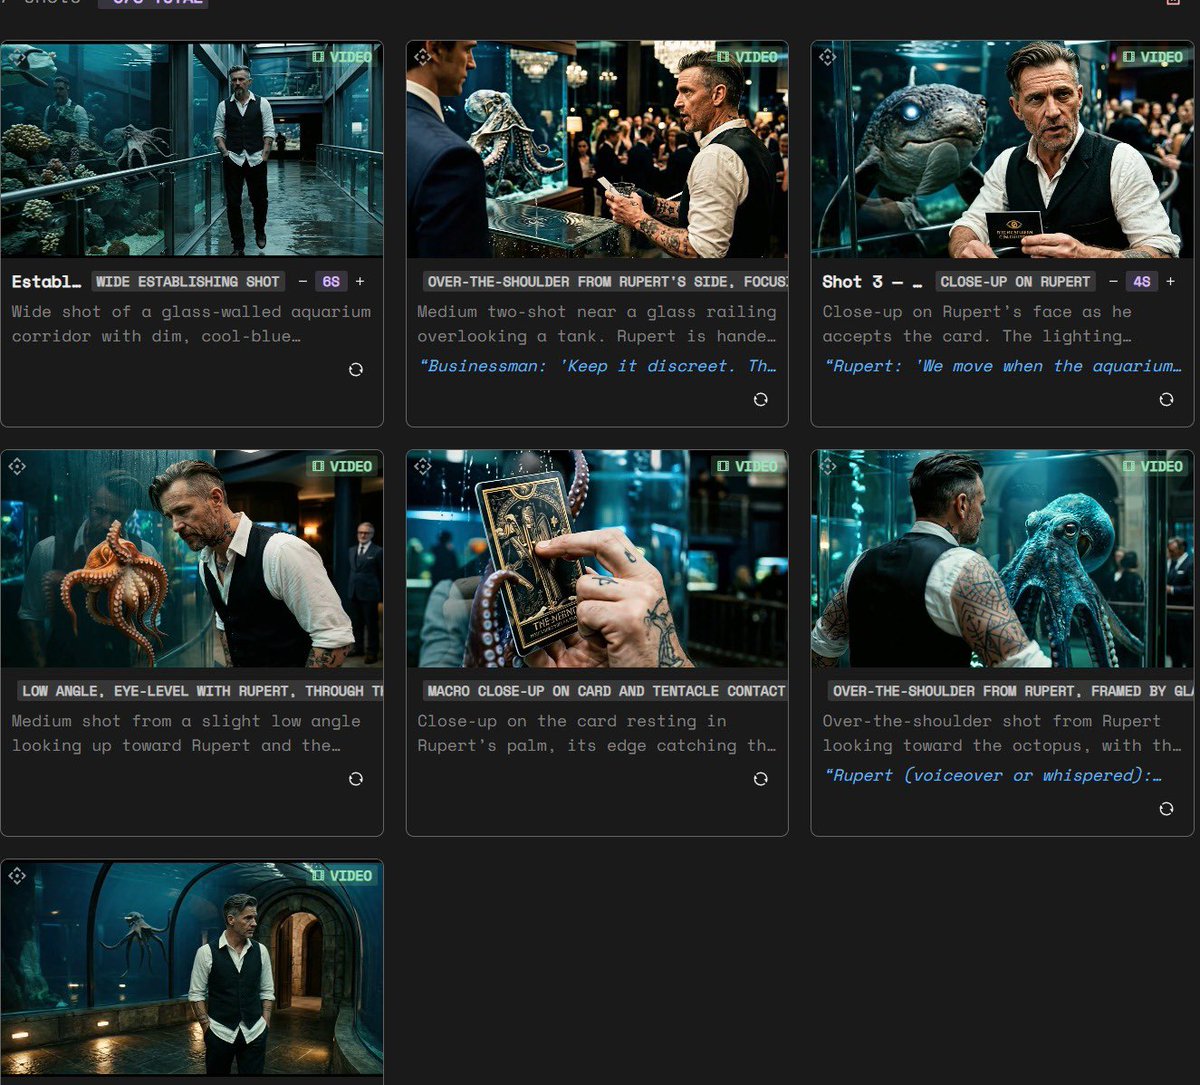Click move handle on the Shot 3 close-up card
Image resolution: width=1200 pixels, height=1085 pixels.
pos(827,57)
